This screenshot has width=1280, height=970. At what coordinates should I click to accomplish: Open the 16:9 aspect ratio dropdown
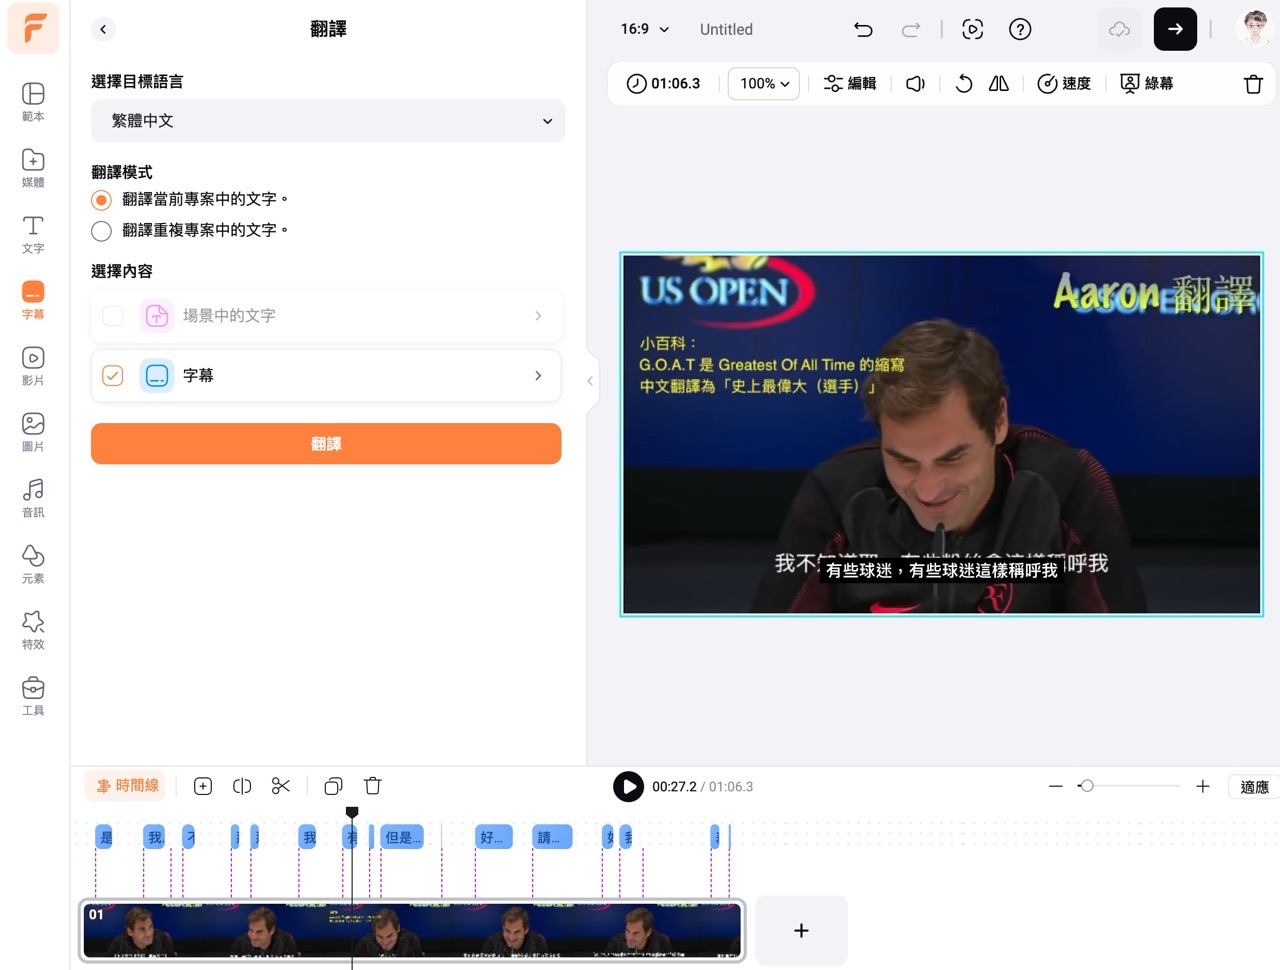[x=645, y=29]
